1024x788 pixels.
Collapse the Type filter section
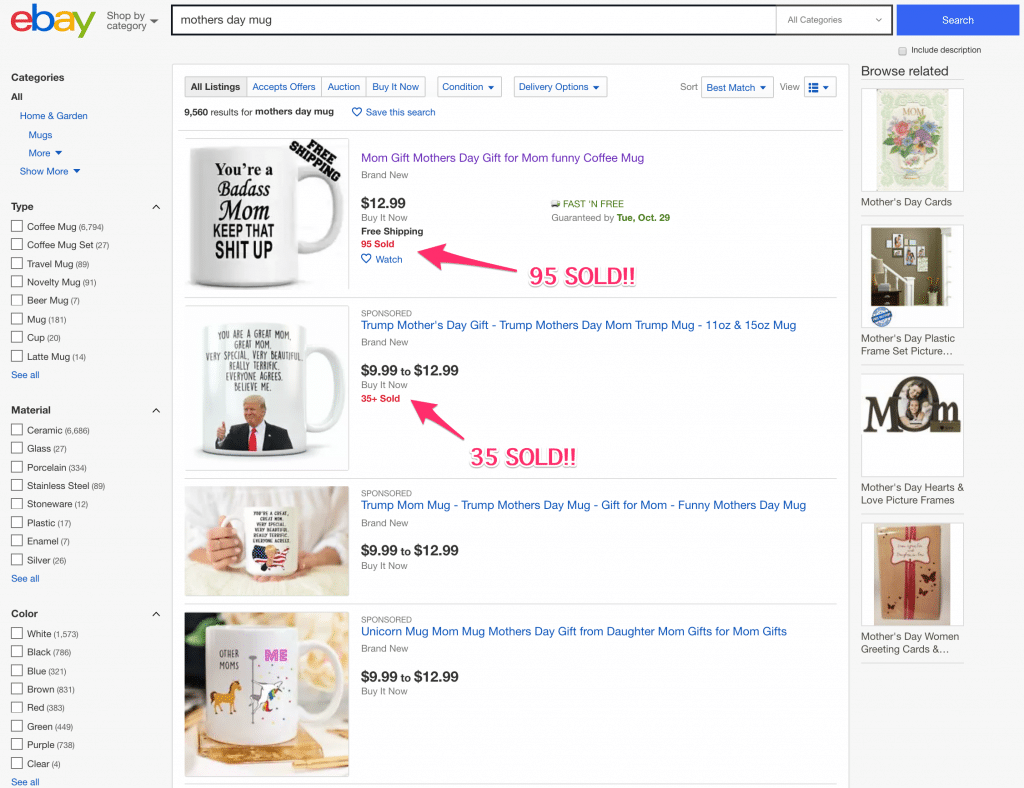156,206
